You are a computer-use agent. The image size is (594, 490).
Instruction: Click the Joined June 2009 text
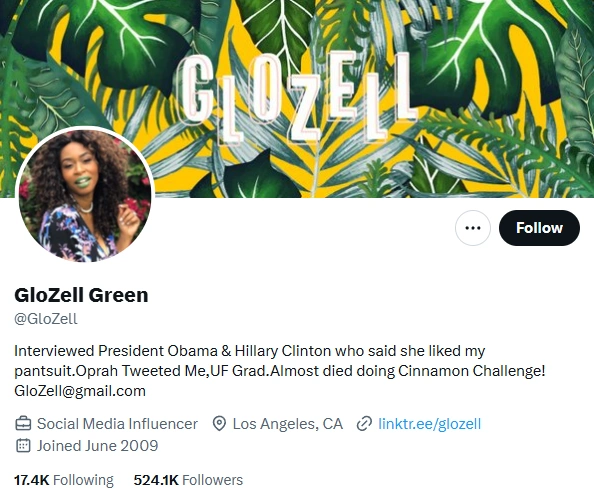(x=97, y=446)
